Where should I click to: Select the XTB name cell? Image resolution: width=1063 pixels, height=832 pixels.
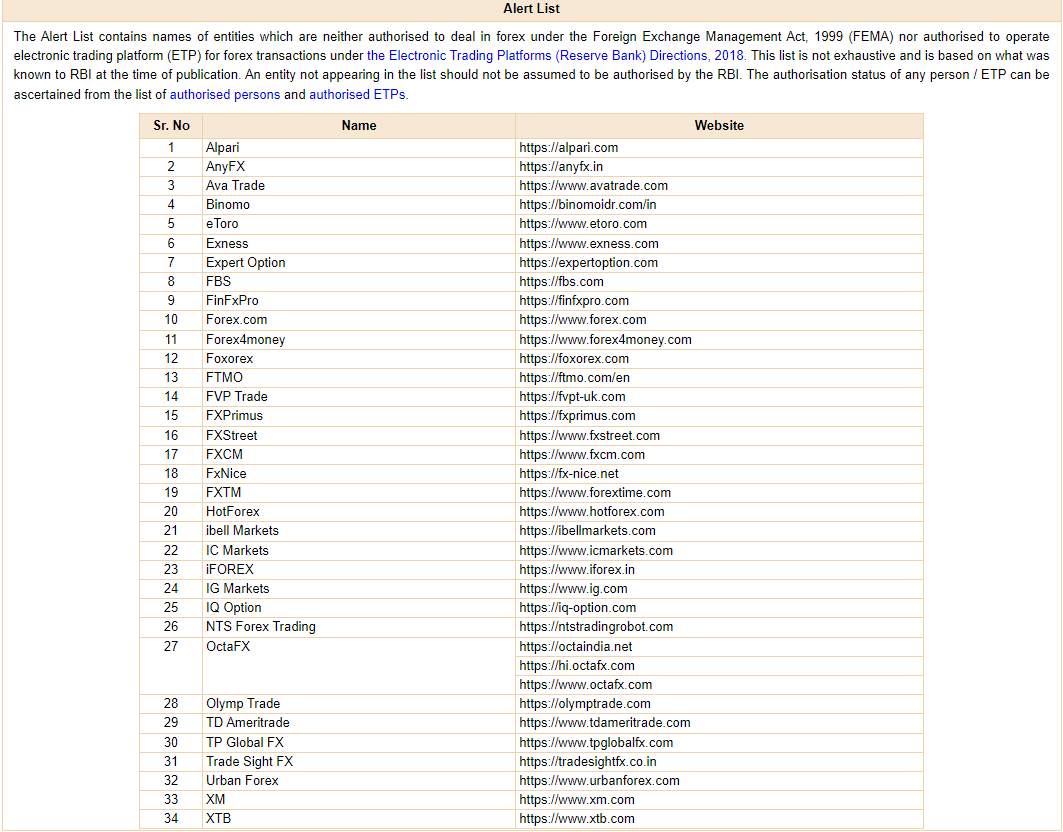click(x=359, y=818)
